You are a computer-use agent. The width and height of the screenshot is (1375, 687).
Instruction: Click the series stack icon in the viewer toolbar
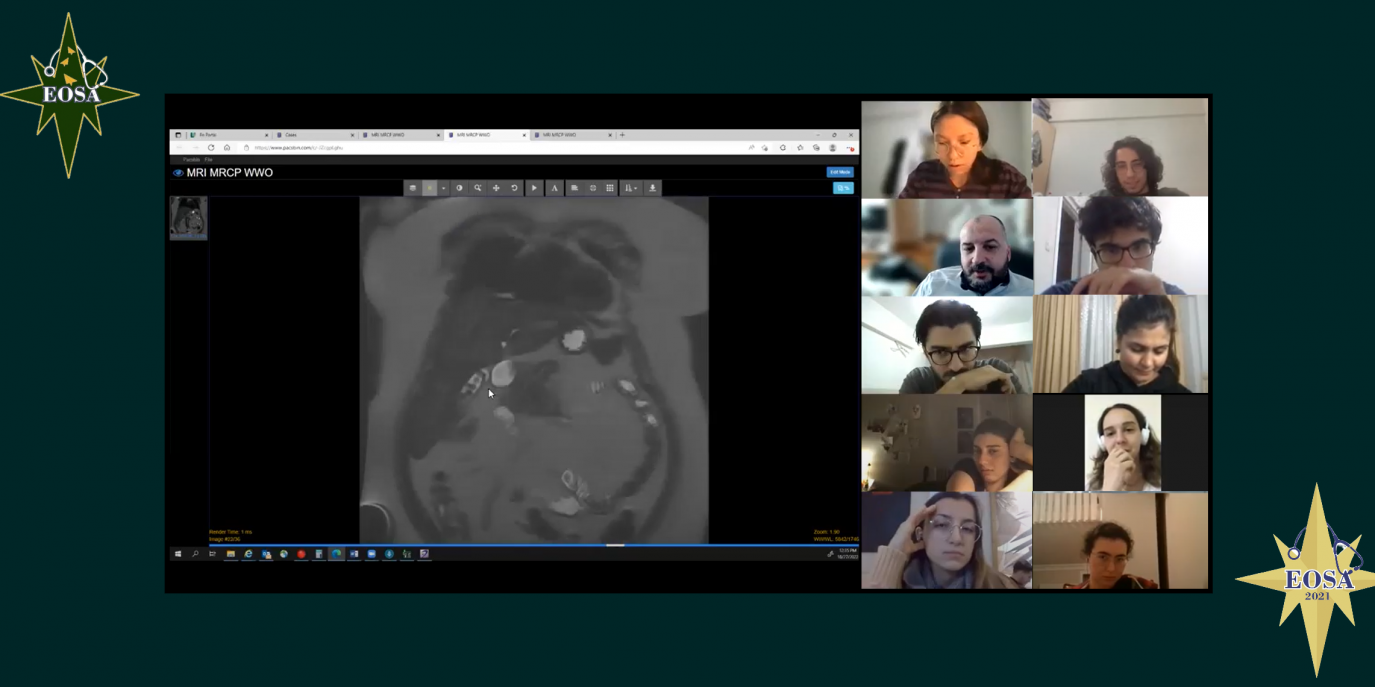coord(412,188)
